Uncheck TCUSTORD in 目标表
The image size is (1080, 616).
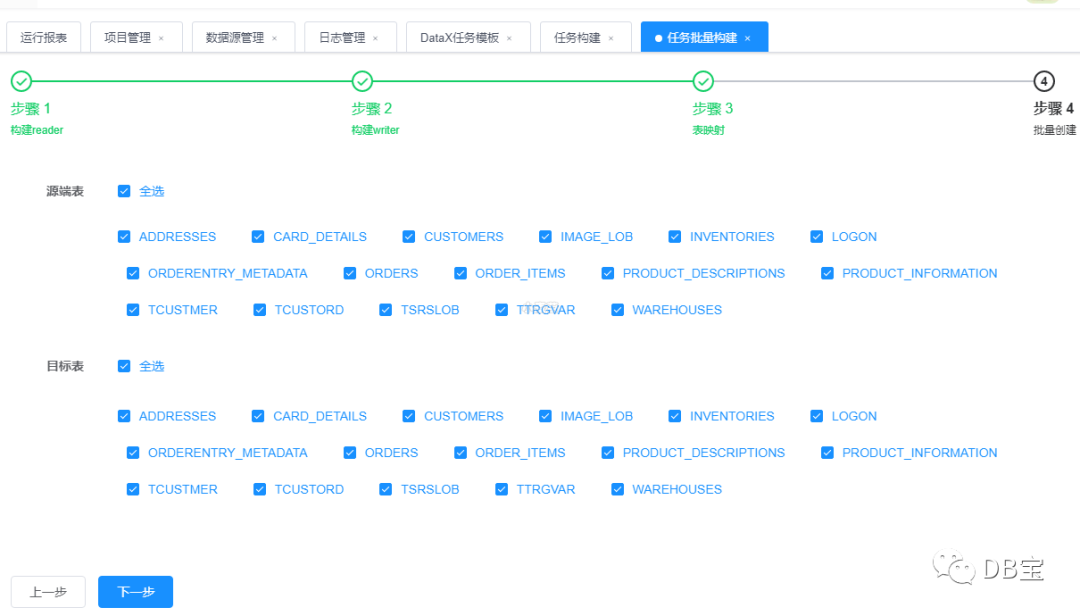pos(260,489)
